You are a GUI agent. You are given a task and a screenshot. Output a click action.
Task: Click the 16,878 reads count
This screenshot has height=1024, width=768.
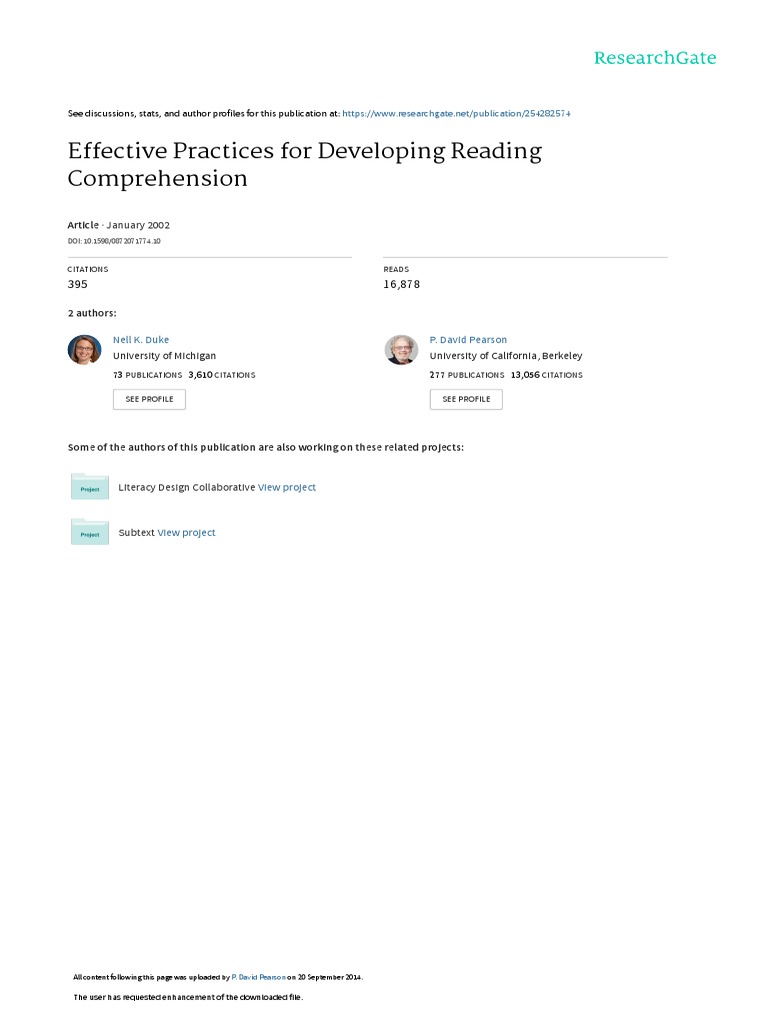[402, 285]
